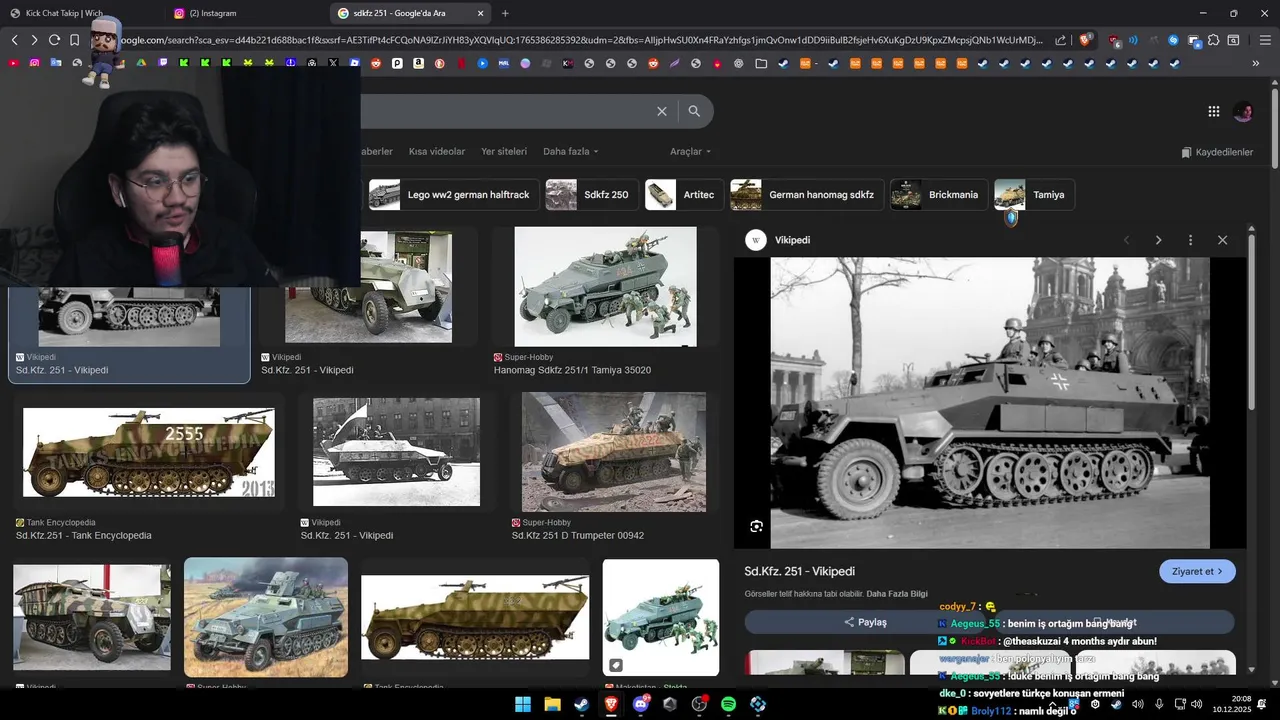Select the Kısa videolar search tab
The height and width of the screenshot is (720, 1280).
437,152
